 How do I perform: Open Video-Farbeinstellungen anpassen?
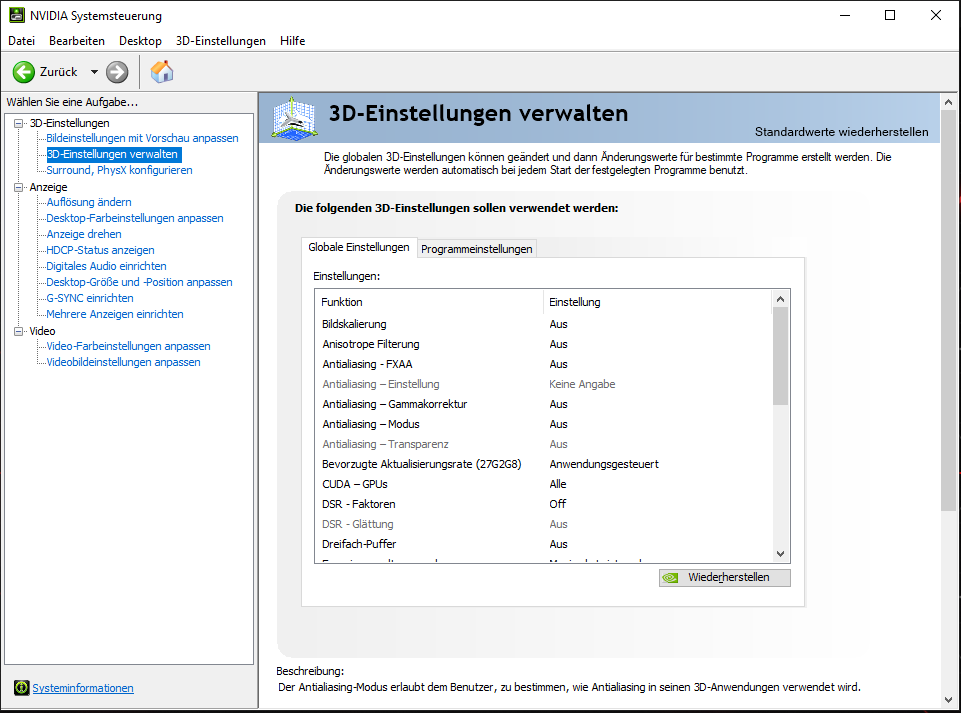pos(129,346)
